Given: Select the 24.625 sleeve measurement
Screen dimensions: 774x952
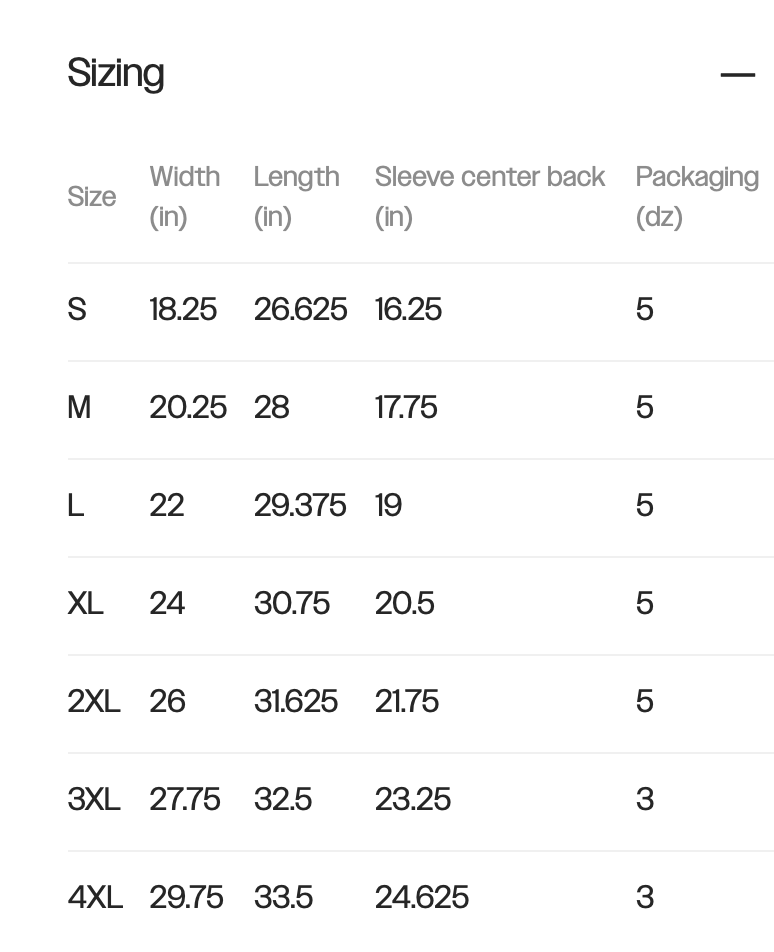Looking at the screenshot, I should (421, 898).
